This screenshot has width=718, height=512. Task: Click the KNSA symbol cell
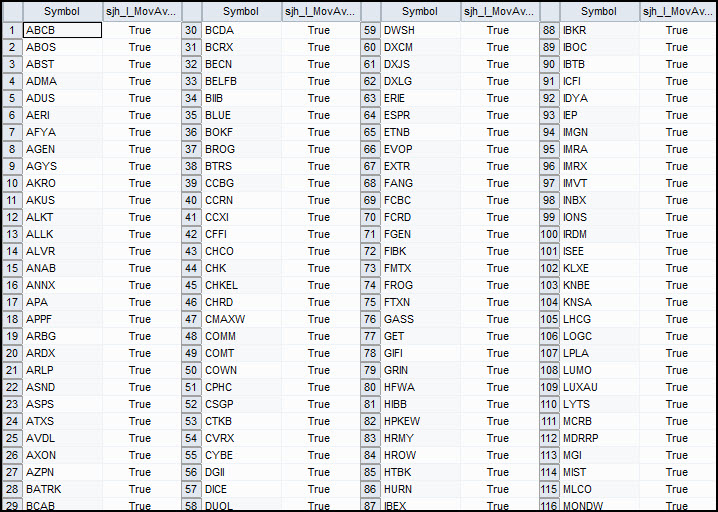[x=599, y=302]
